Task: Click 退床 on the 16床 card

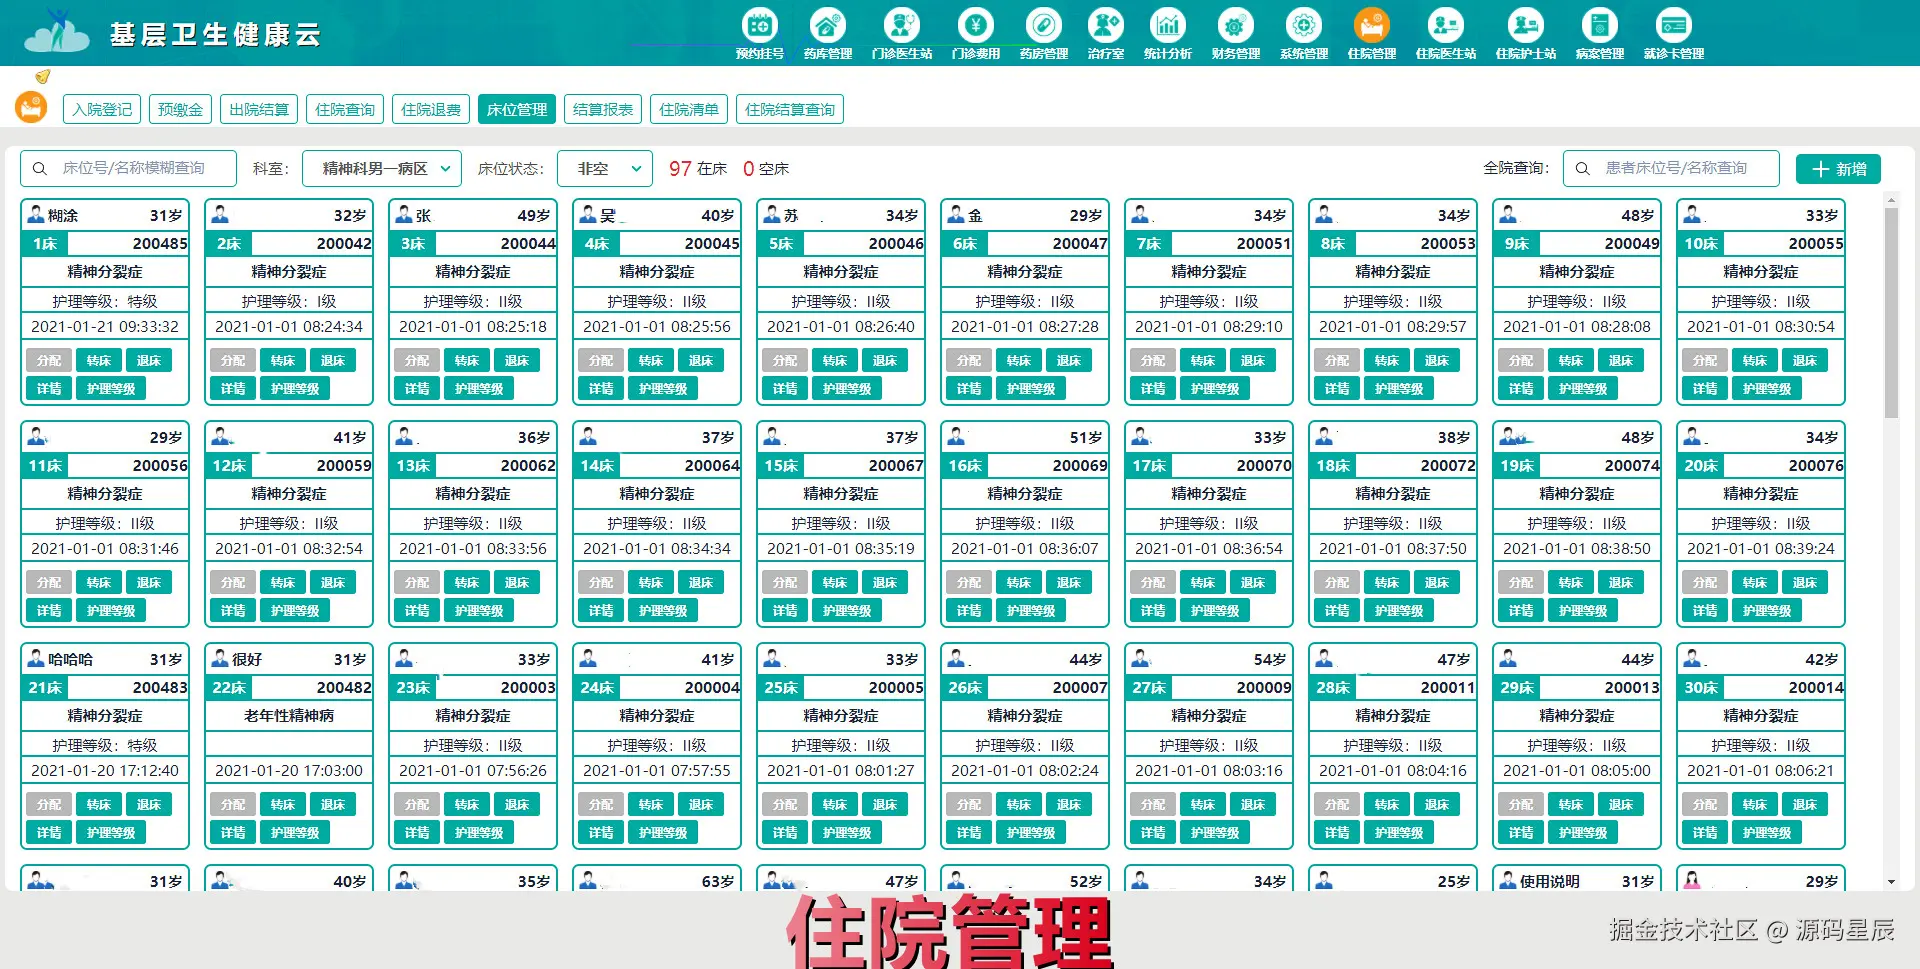Action: pos(1069,582)
